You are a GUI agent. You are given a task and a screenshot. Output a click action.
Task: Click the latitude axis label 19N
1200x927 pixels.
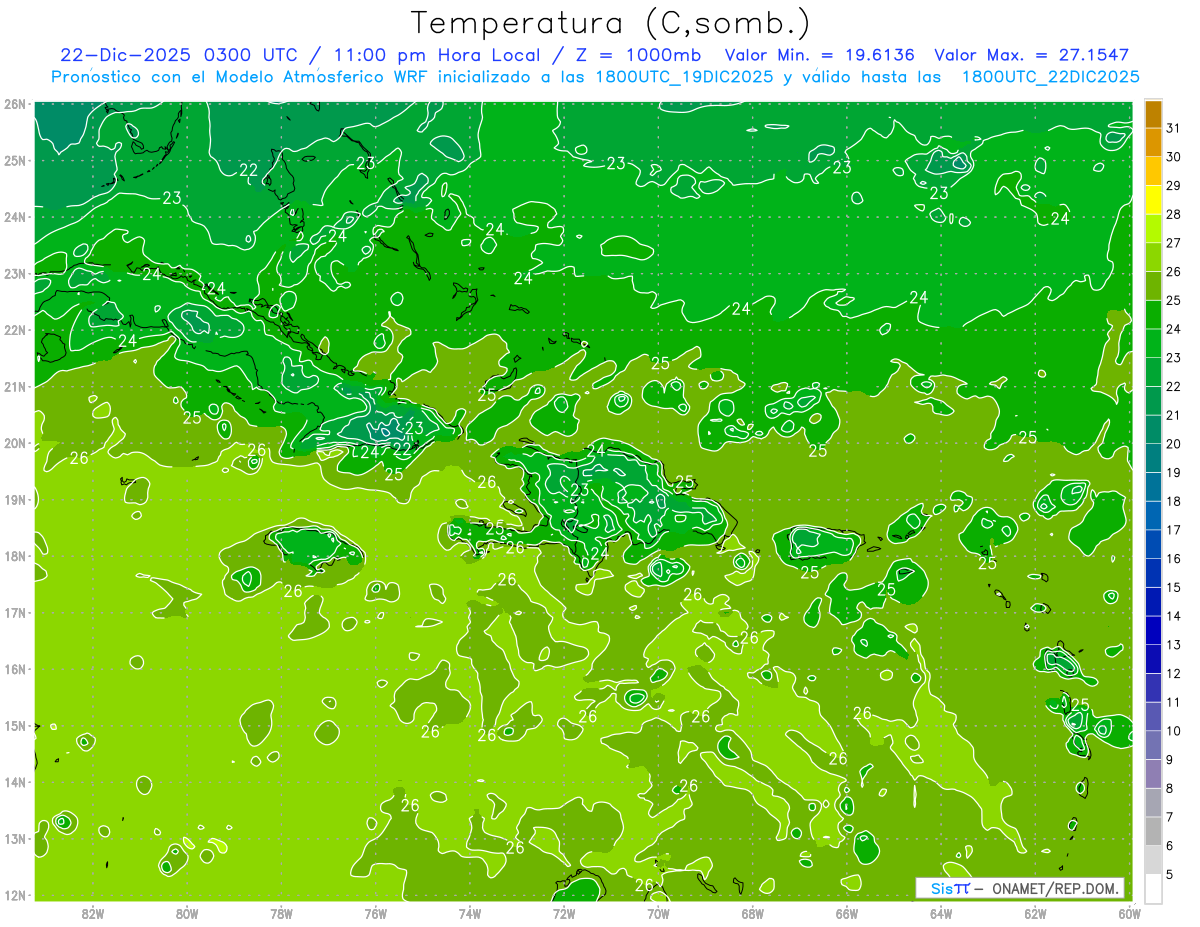(14, 499)
